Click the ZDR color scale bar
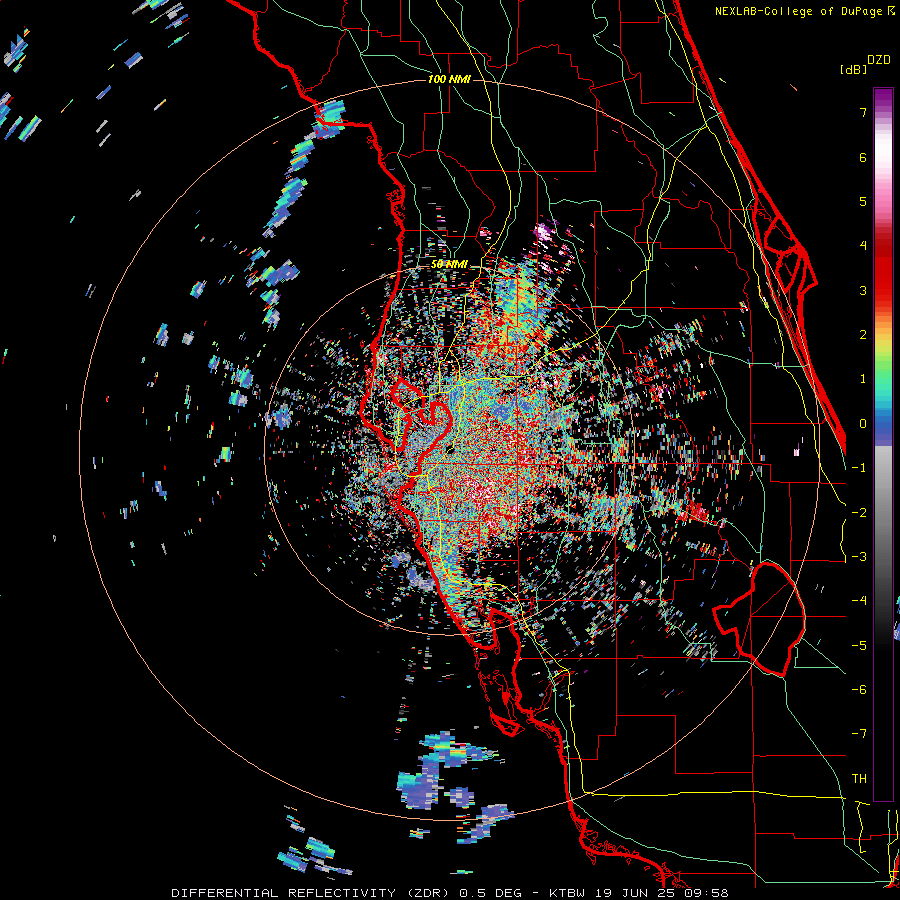Image resolution: width=900 pixels, height=900 pixels. coord(883,444)
